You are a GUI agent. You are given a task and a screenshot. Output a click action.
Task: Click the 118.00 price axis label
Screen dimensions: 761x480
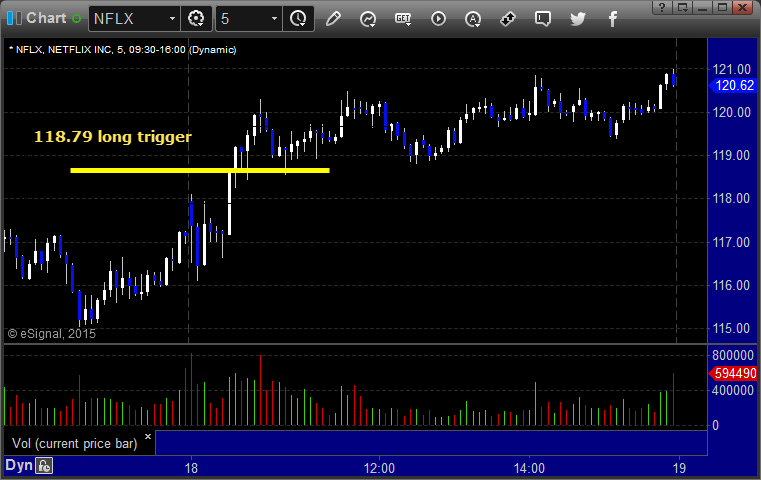coord(731,199)
